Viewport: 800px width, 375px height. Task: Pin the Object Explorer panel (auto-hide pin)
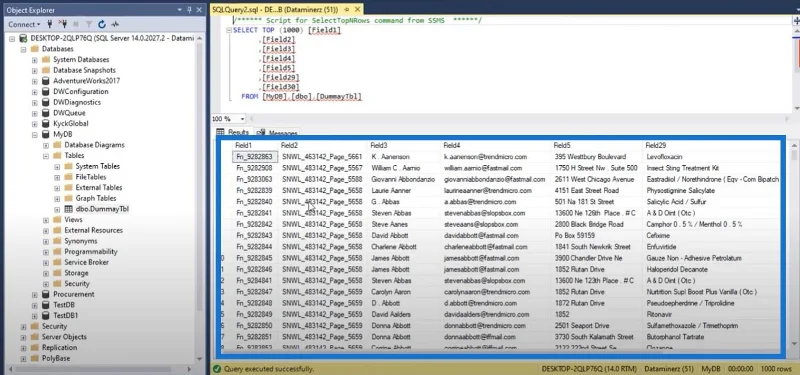click(x=189, y=10)
